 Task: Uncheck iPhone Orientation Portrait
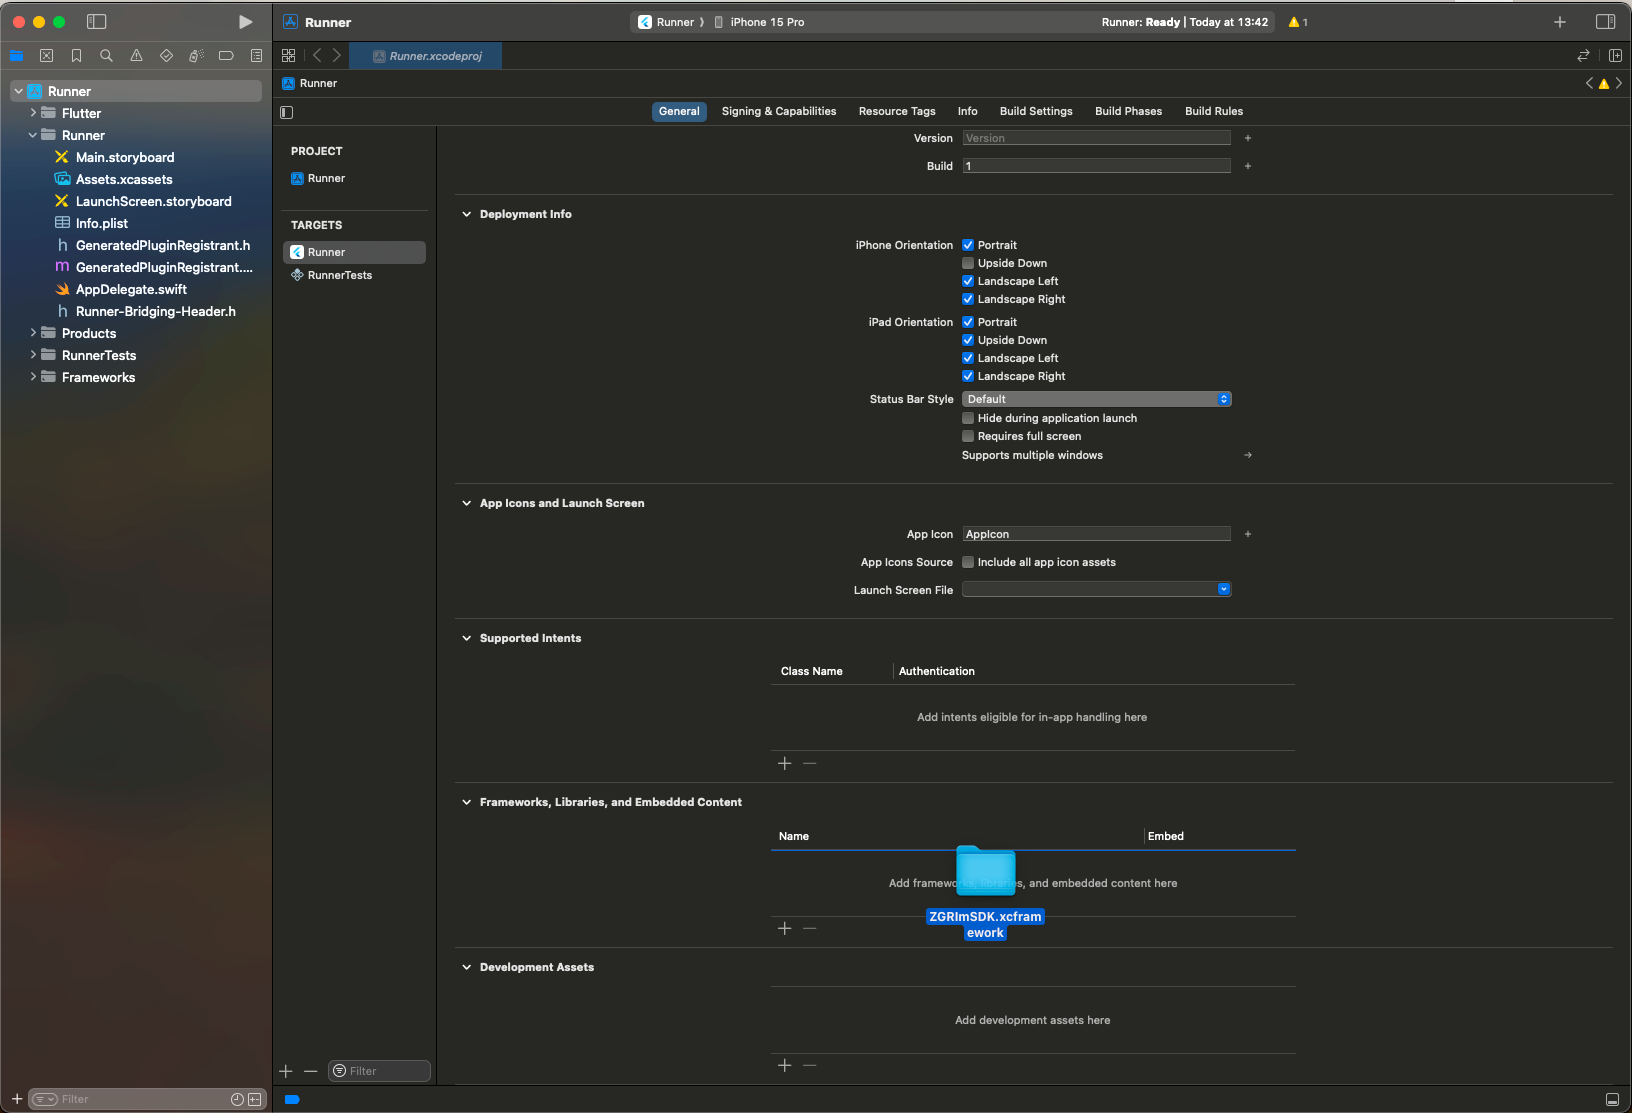click(x=968, y=245)
